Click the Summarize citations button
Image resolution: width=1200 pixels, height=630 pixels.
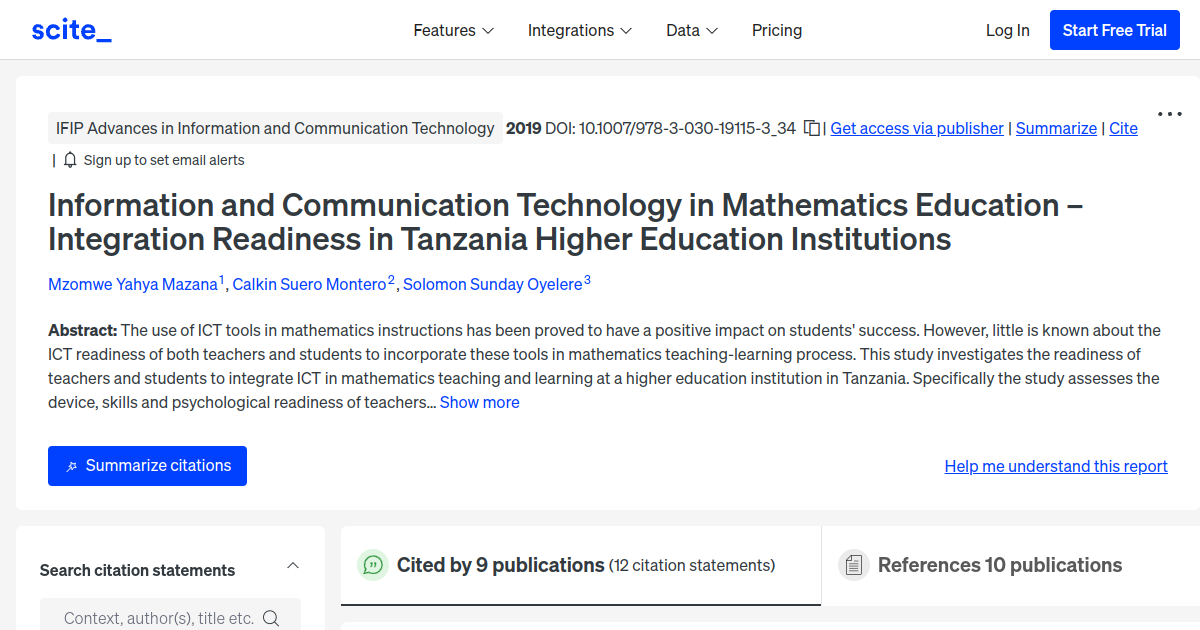pos(147,466)
